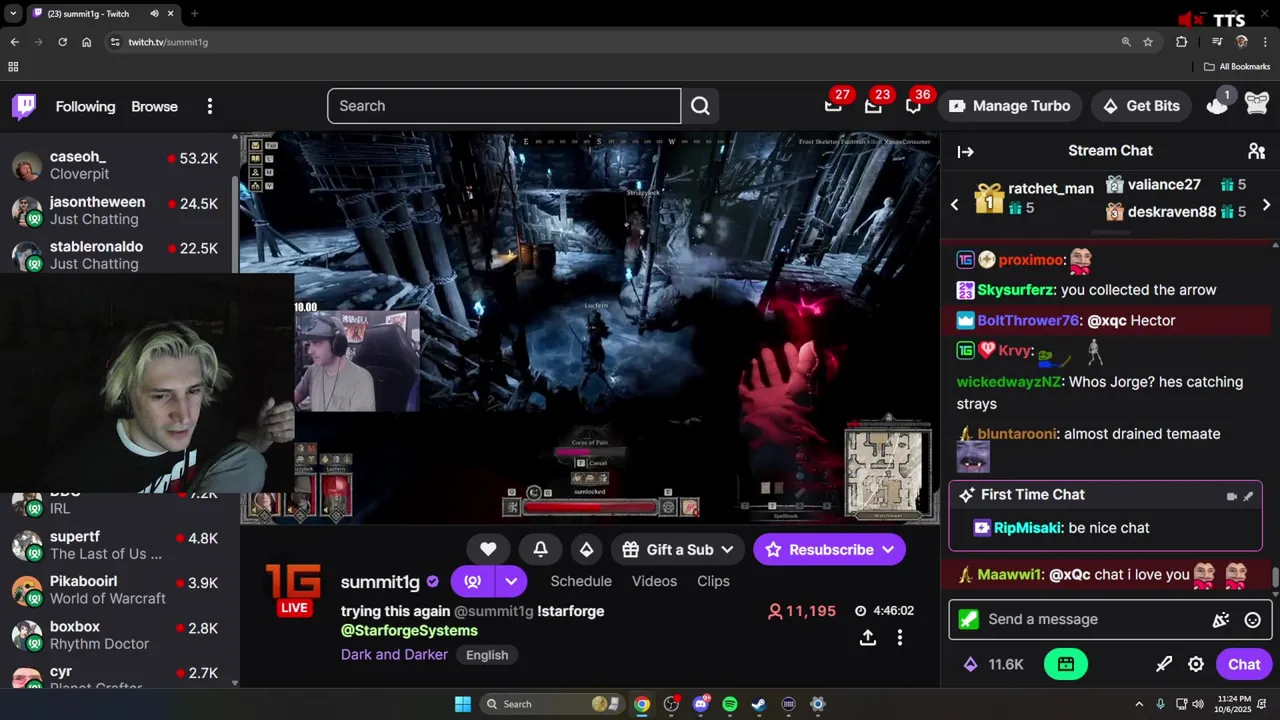Click the purple Chat send button
The height and width of the screenshot is (720, 1280).
pos(1244,664)
